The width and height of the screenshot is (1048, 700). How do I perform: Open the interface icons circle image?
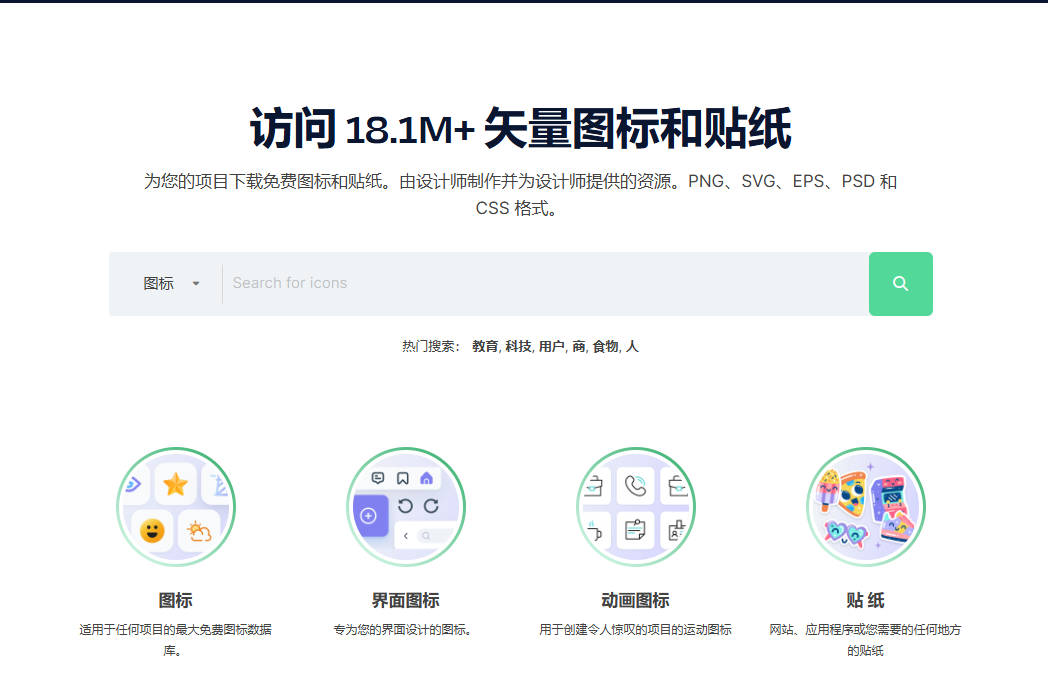(406, 507)
